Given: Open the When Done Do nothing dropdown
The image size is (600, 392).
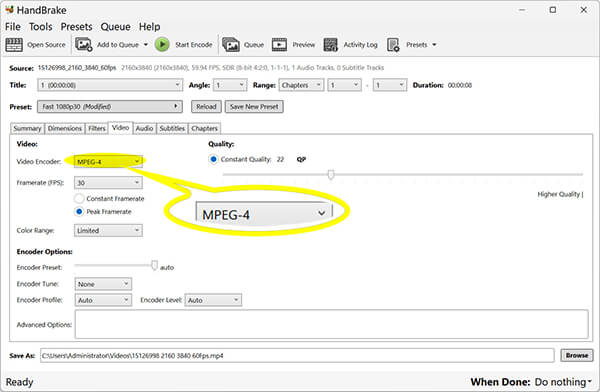Looking at the screenshot, I should point(563,382).
